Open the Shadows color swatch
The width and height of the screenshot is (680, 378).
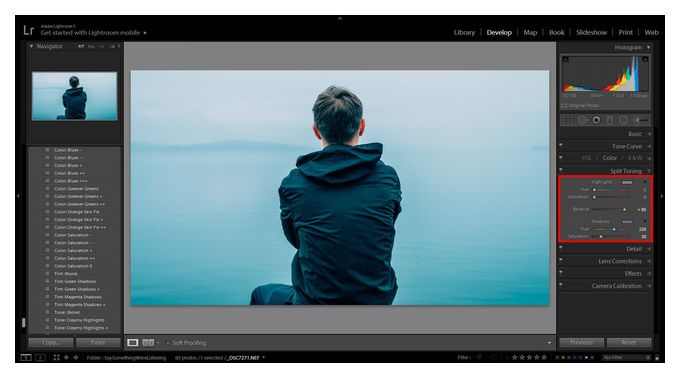coord(627,222)
